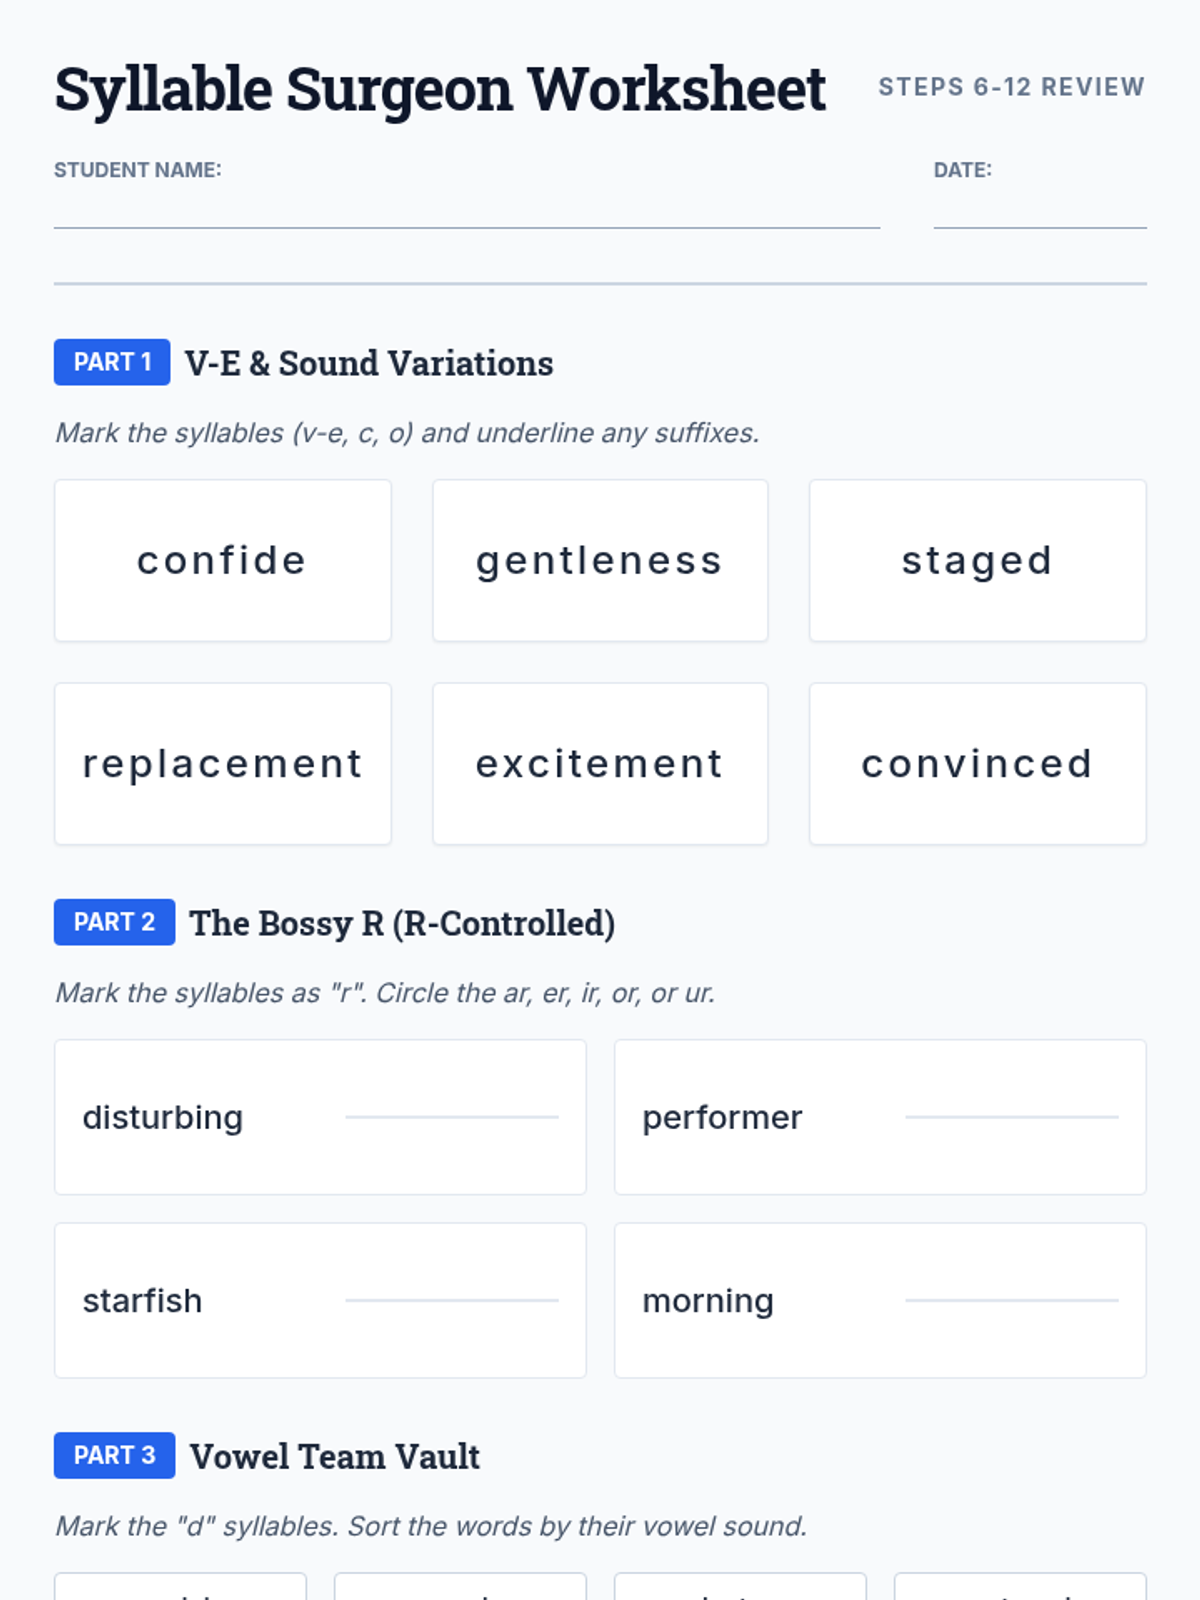Select the 'staged' word card

pyautogui.click(x=978, y=561)
